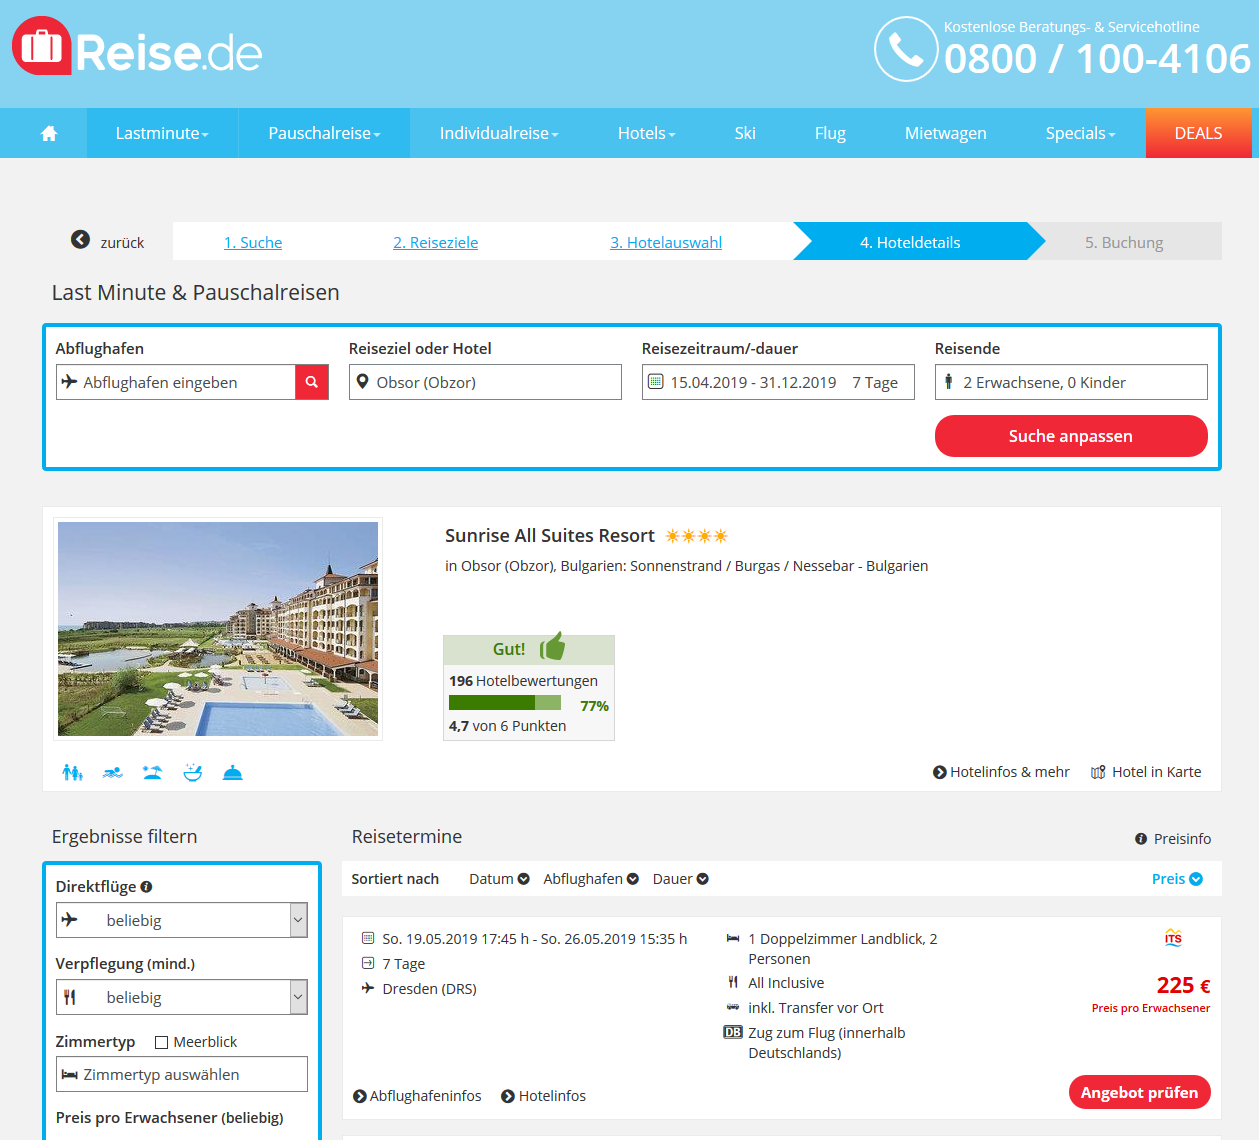Click the Abflughafen eingeben input field
The width and height of the screenshot is (1259, 1140).
coord(176,382)
